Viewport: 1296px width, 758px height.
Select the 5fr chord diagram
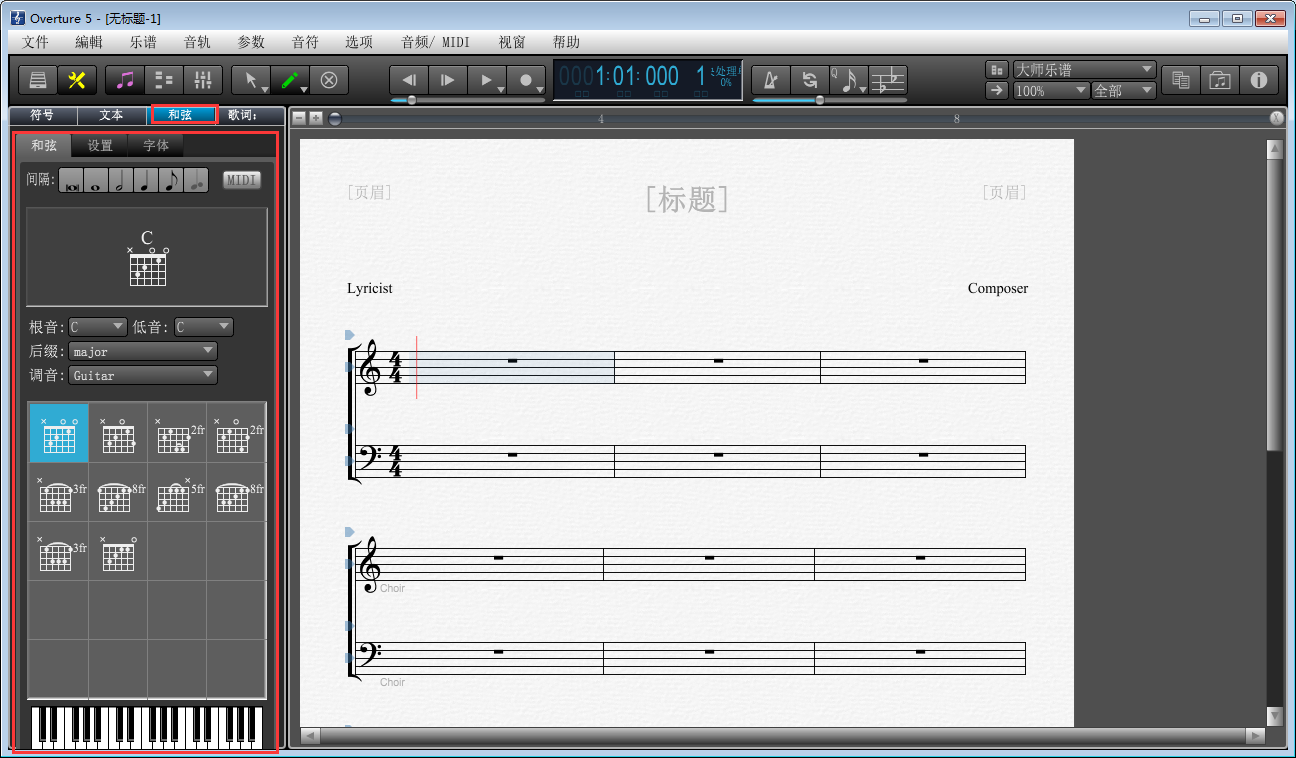tap(177, 492)
